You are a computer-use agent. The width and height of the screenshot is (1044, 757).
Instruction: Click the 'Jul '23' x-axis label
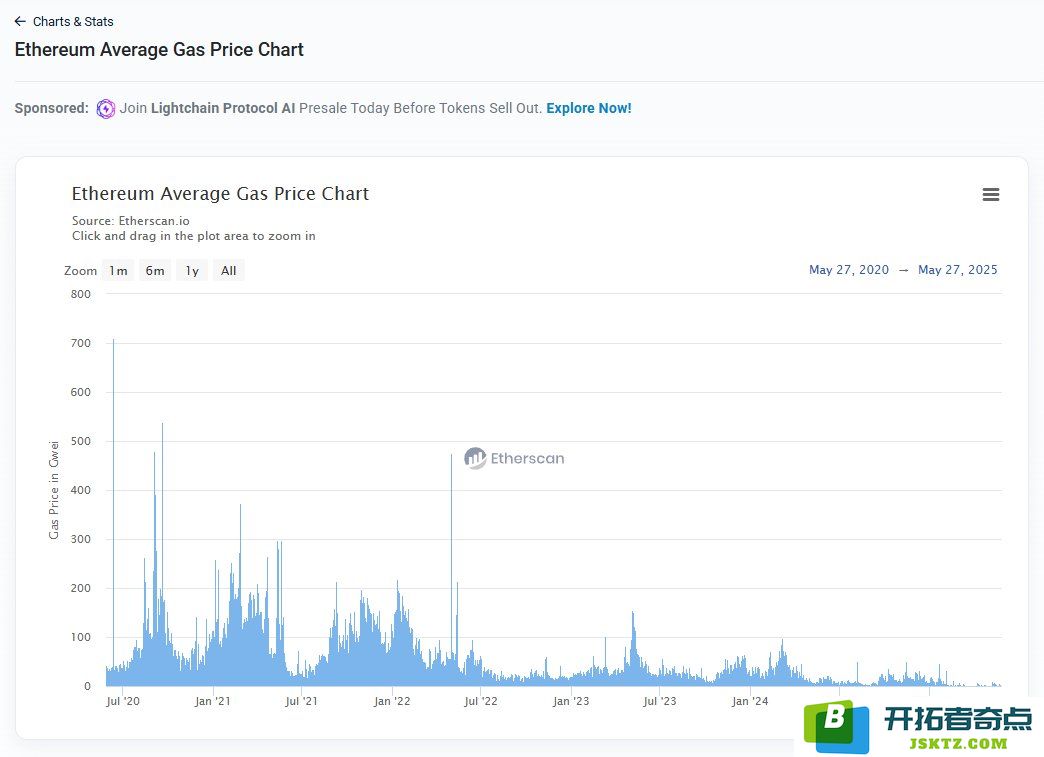point(660,701)
